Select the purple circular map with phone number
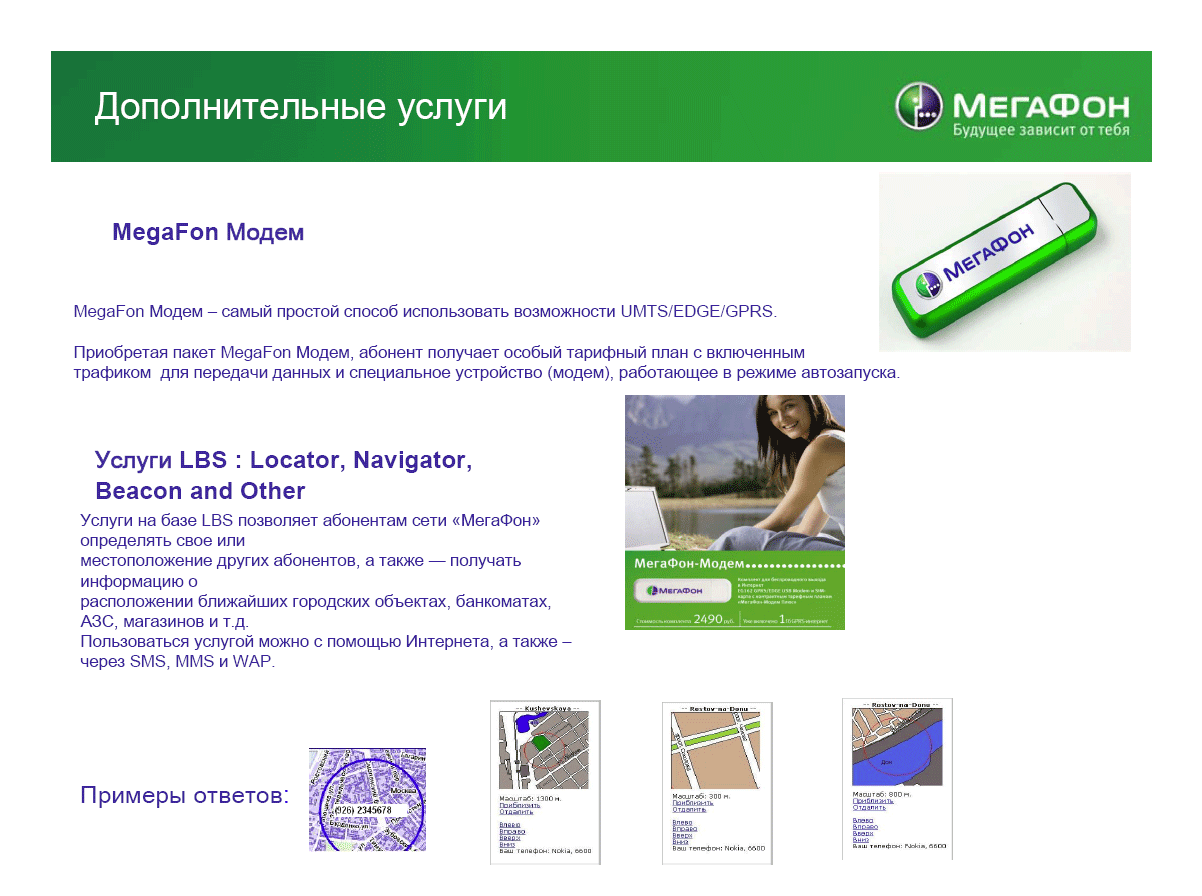Screen dimensions: 1202x896 pos(367,799)
